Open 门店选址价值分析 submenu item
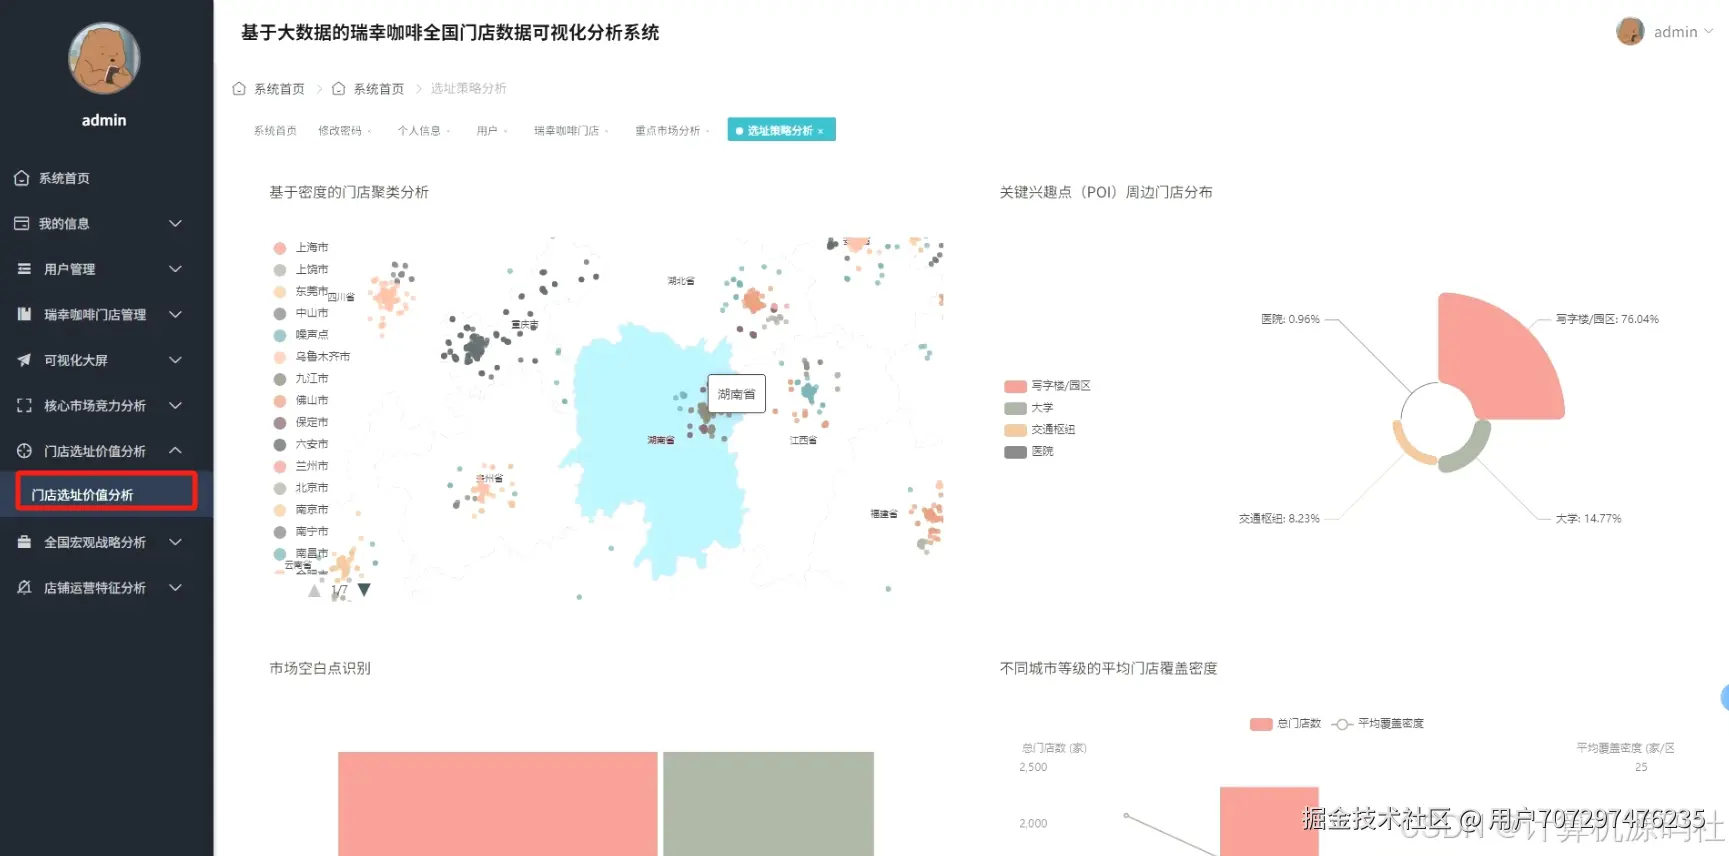The width and height of the screenshot is (1729, 856). coord(106,494)
